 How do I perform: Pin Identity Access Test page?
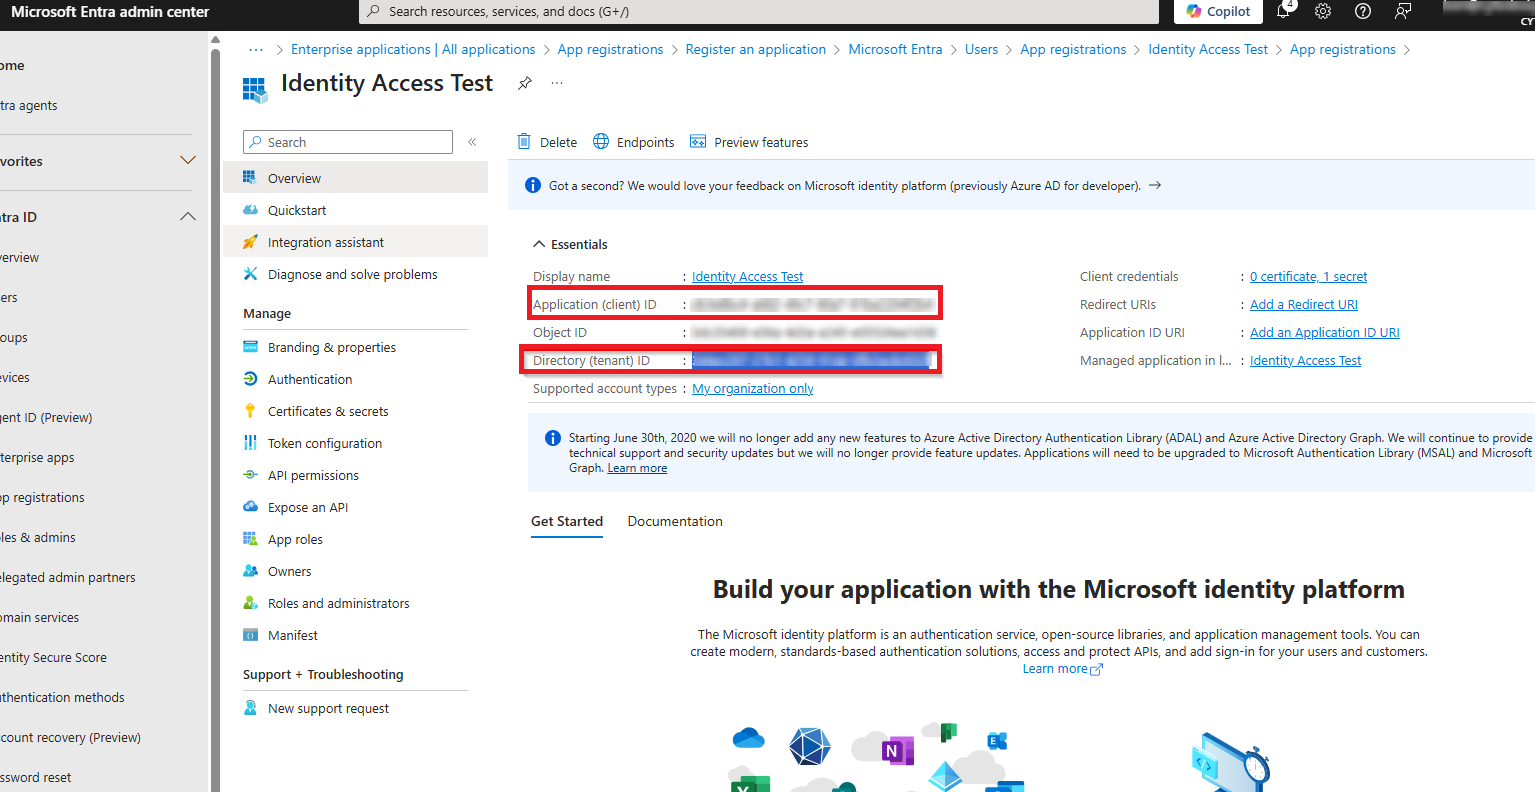click(525, 83)
